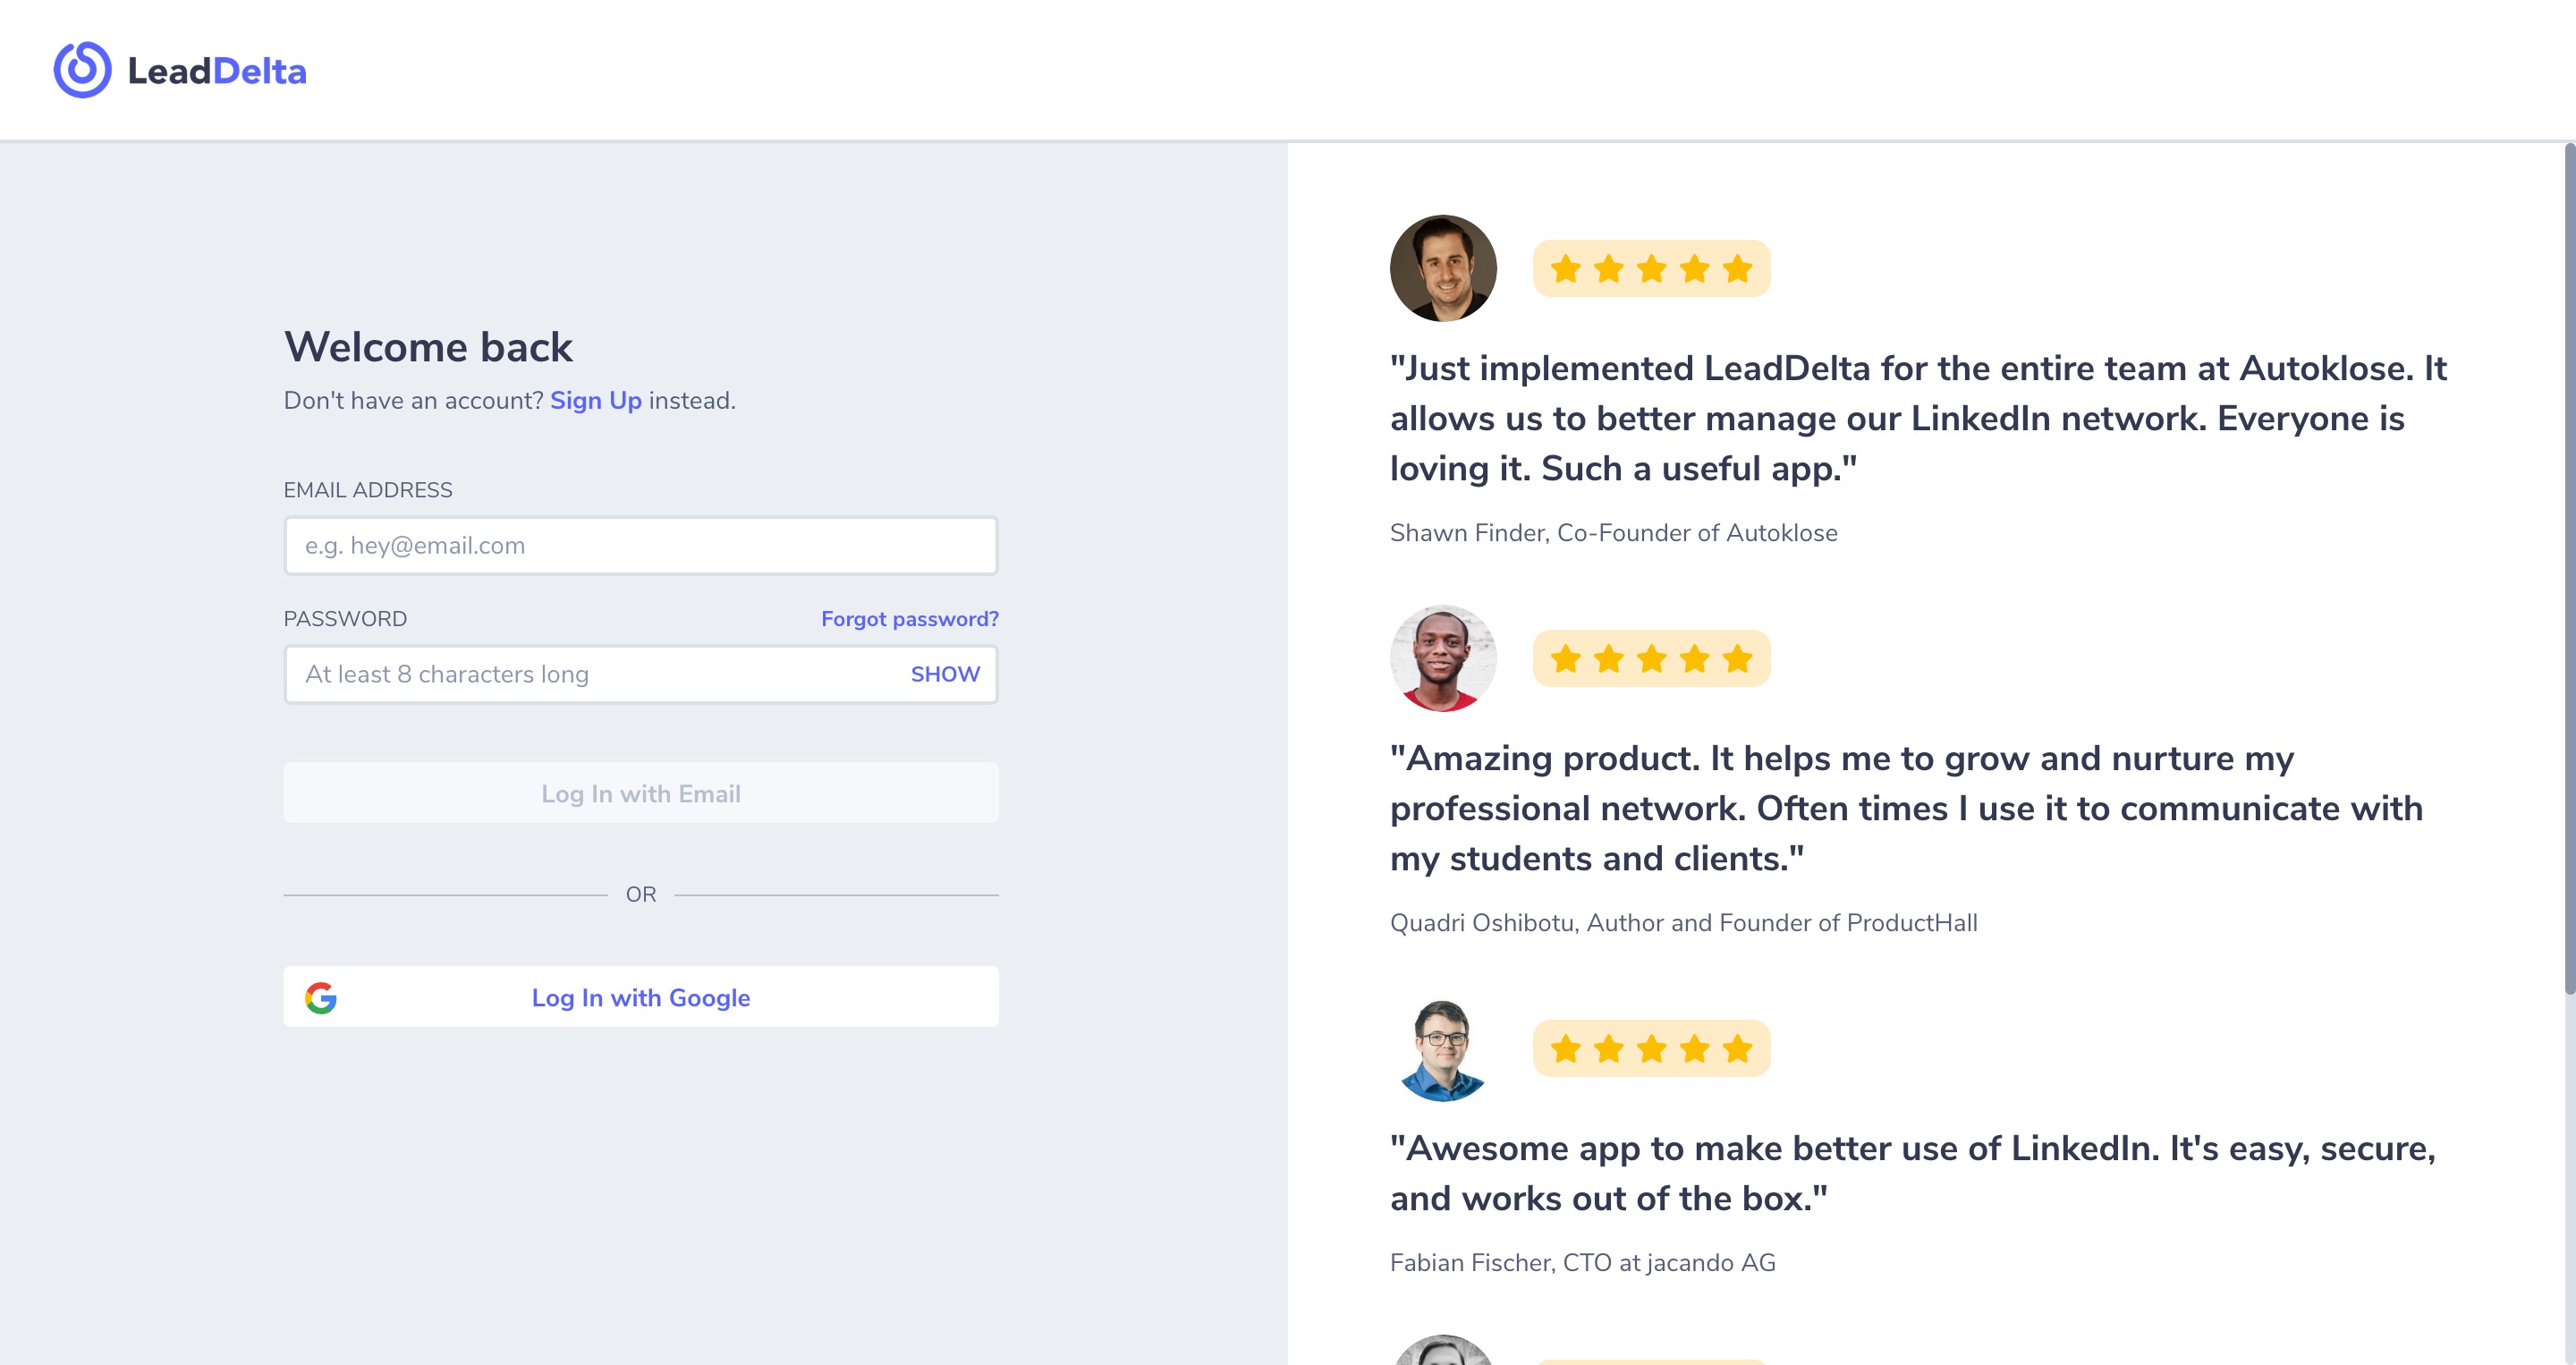Open the Forgot password? link
The image size is (2576, 1365).
click(x=909, y=619)
